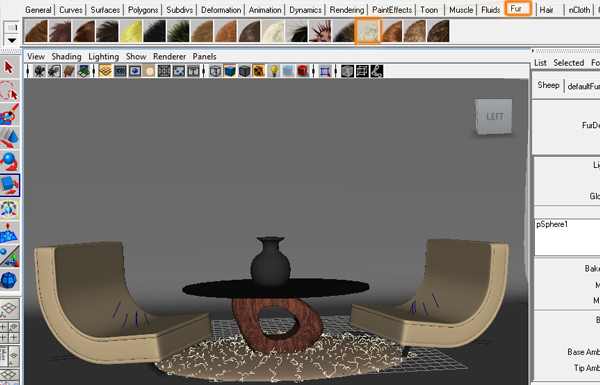Open the viewport Shading menu
Screen dimensions: 600x385
tap(66, 57)
